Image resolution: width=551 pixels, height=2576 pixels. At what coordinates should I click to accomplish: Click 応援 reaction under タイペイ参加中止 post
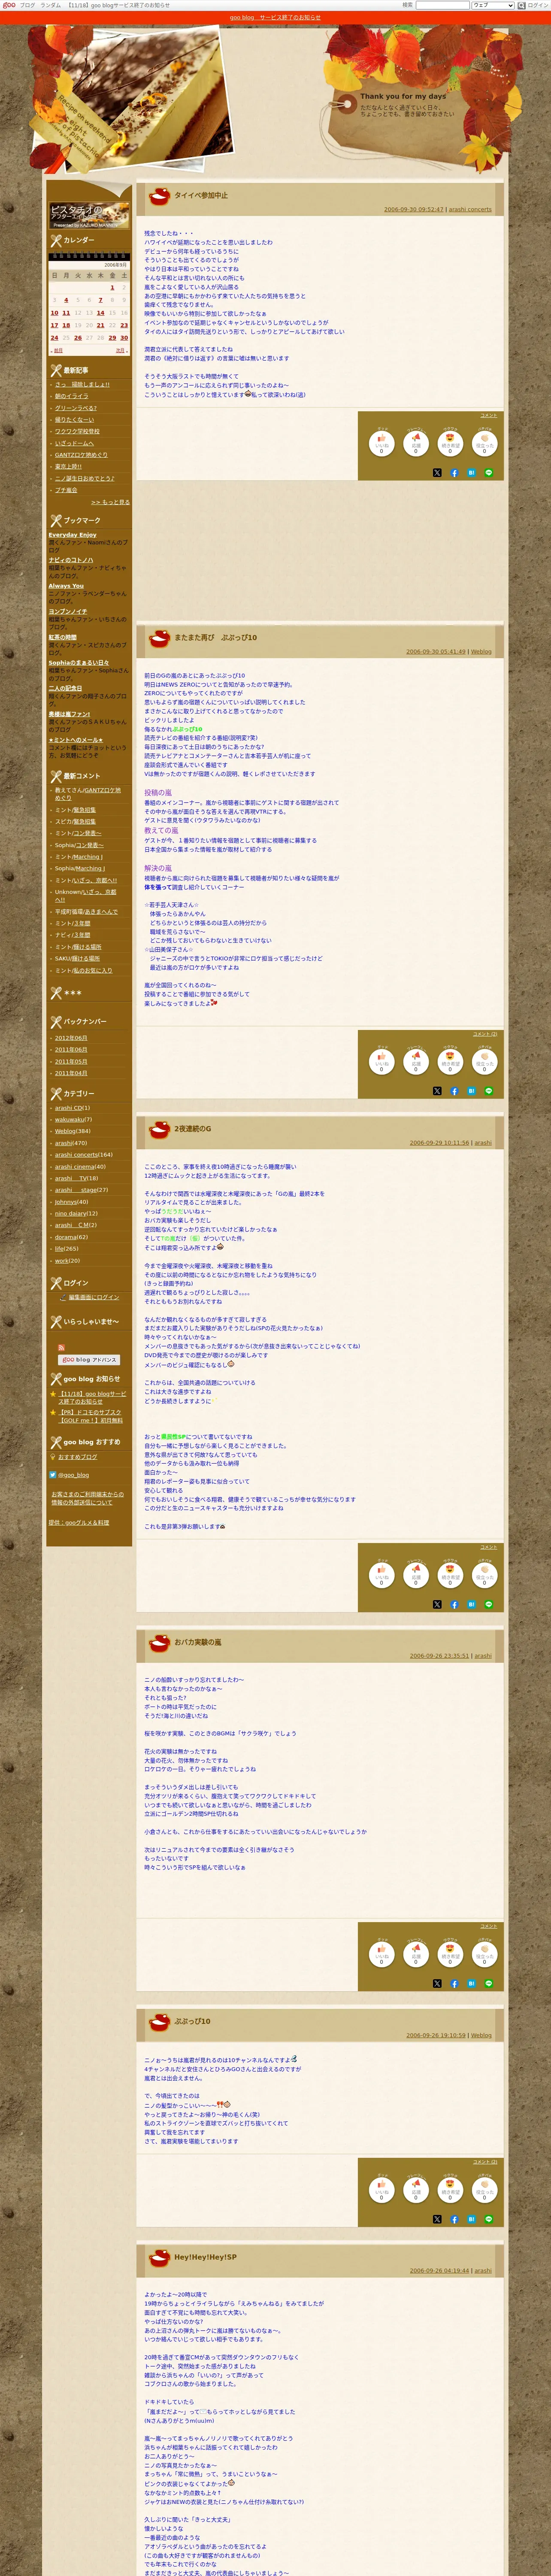coord(416,443)
